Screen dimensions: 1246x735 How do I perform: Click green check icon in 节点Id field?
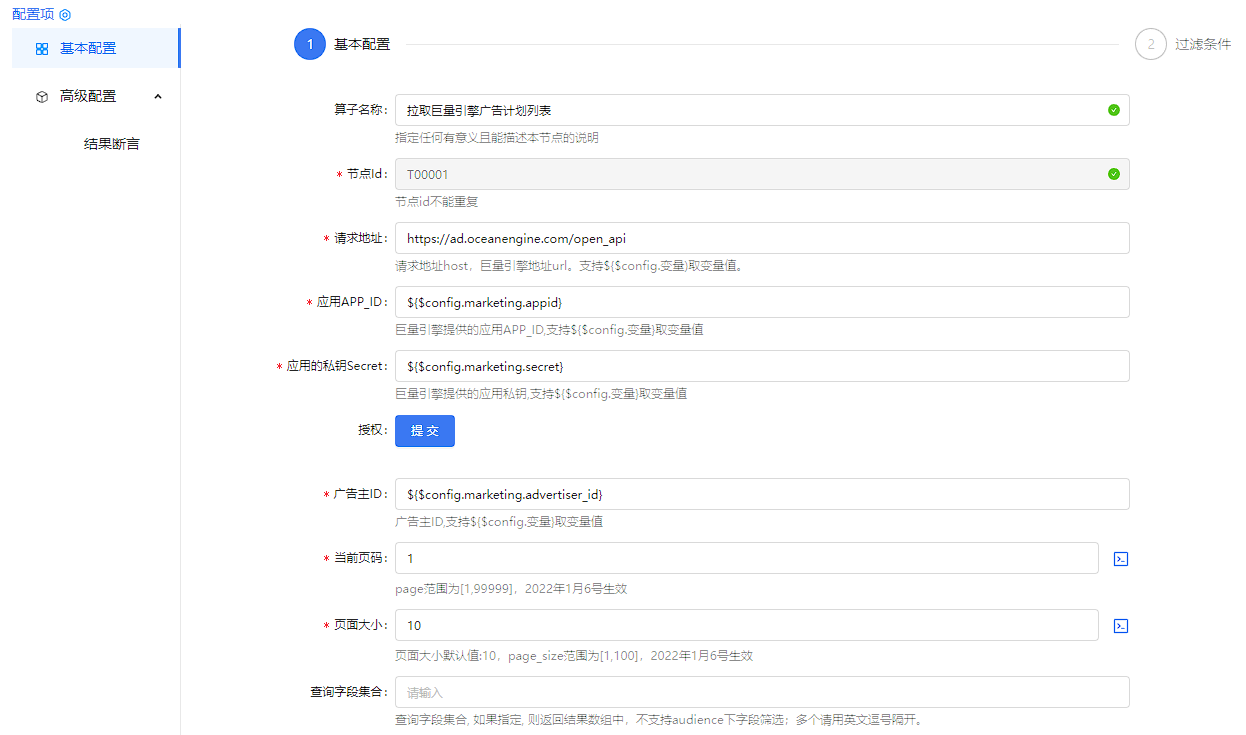pyautogui.click(x=1114, y=174)
